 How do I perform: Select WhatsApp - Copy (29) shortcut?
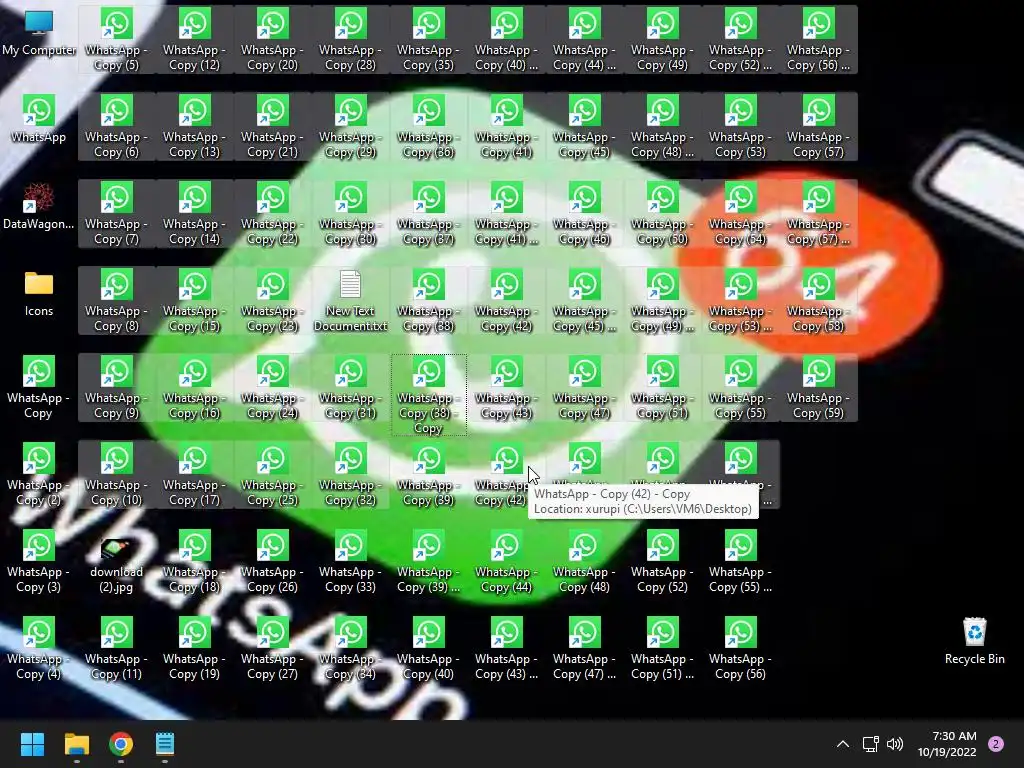350,127
